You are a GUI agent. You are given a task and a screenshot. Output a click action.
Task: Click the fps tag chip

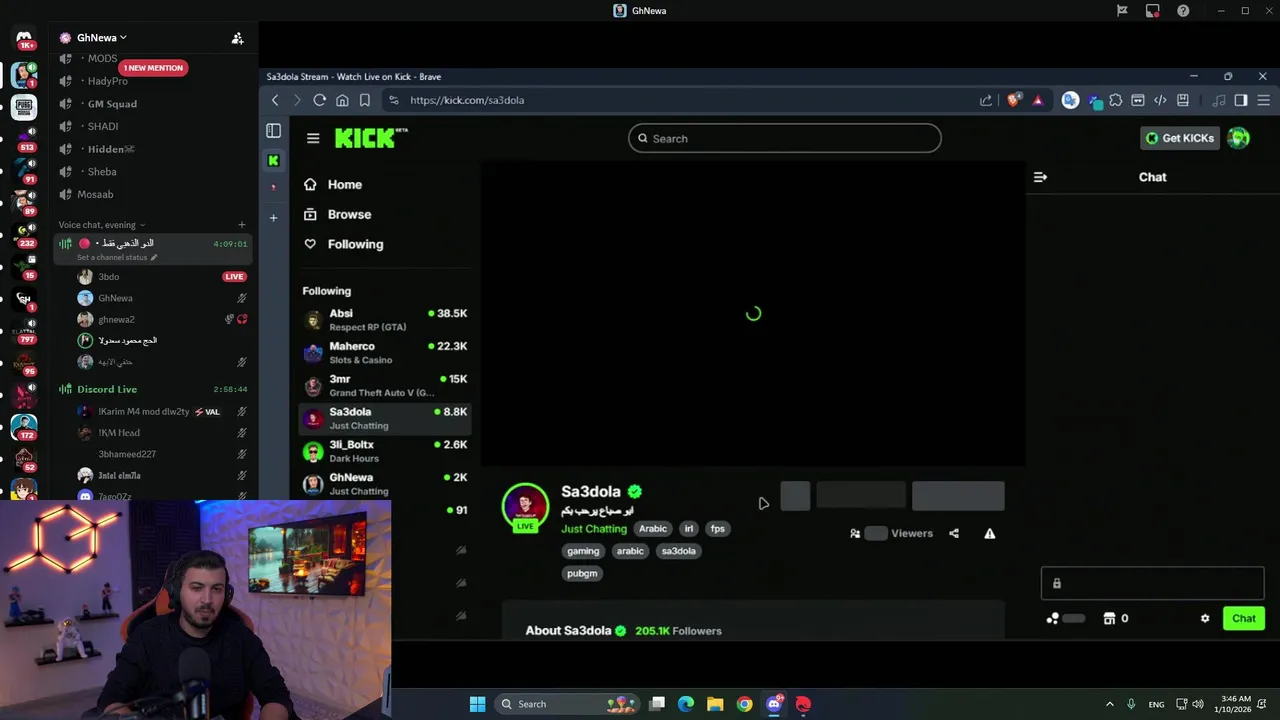click(x=717, y=529)
